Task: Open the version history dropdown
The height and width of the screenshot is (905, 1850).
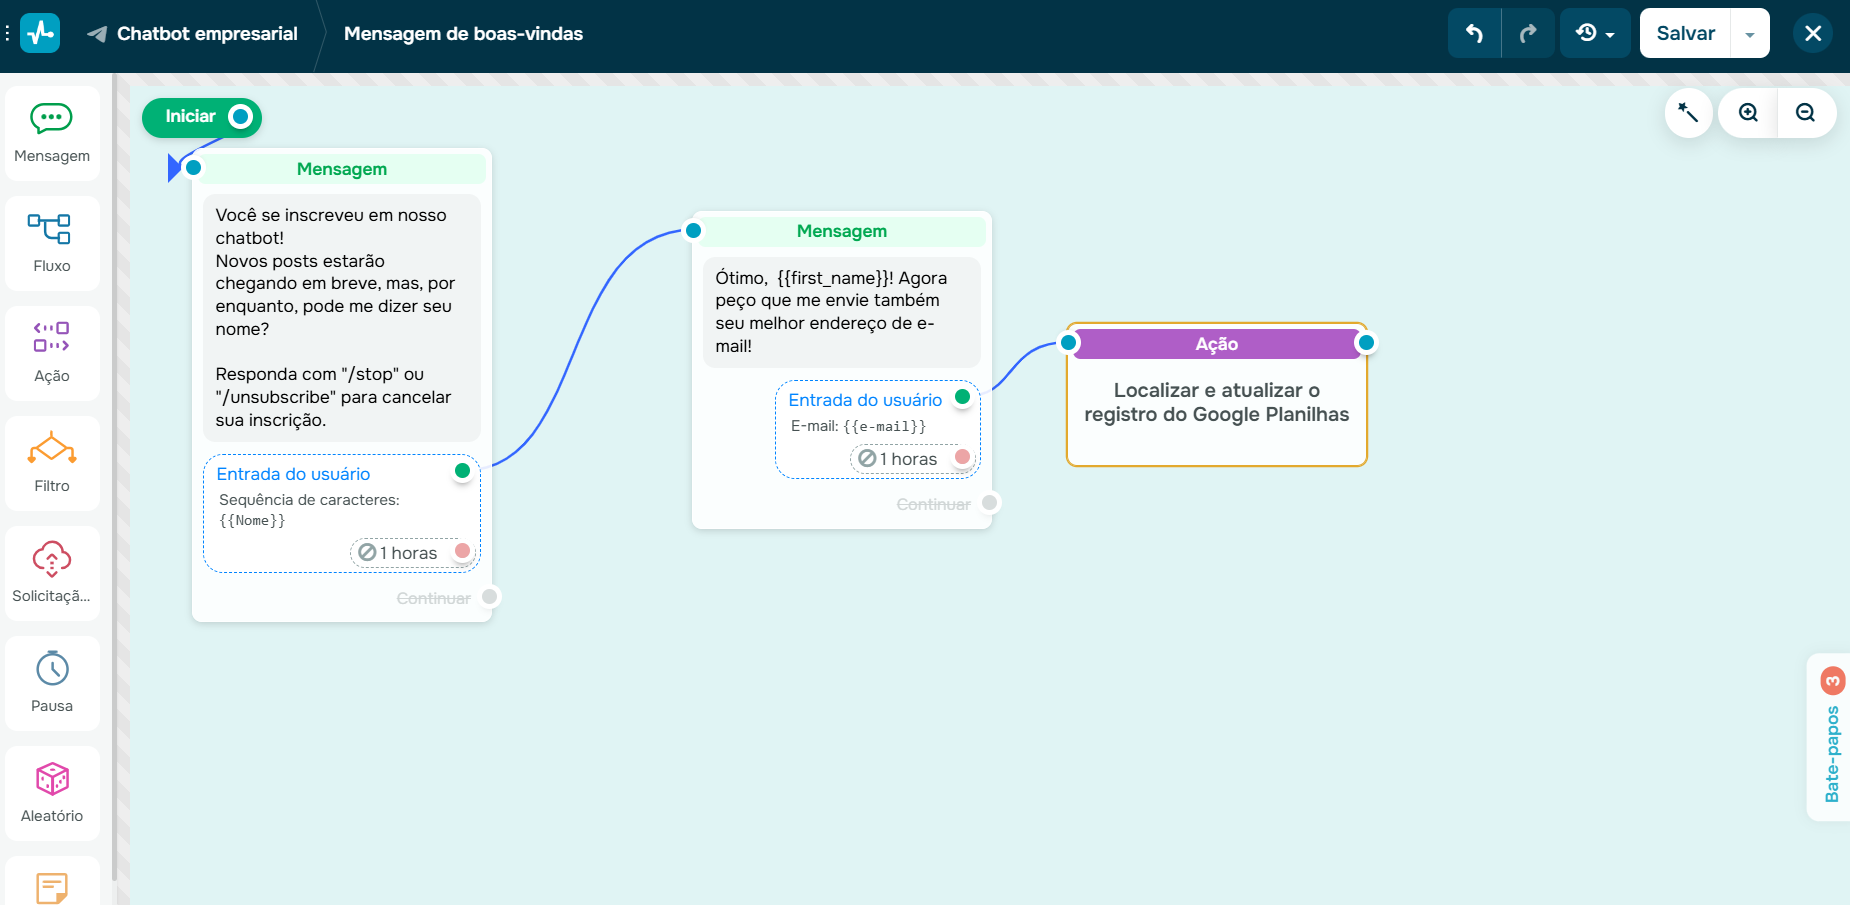Action: (x=1595, y=34)
